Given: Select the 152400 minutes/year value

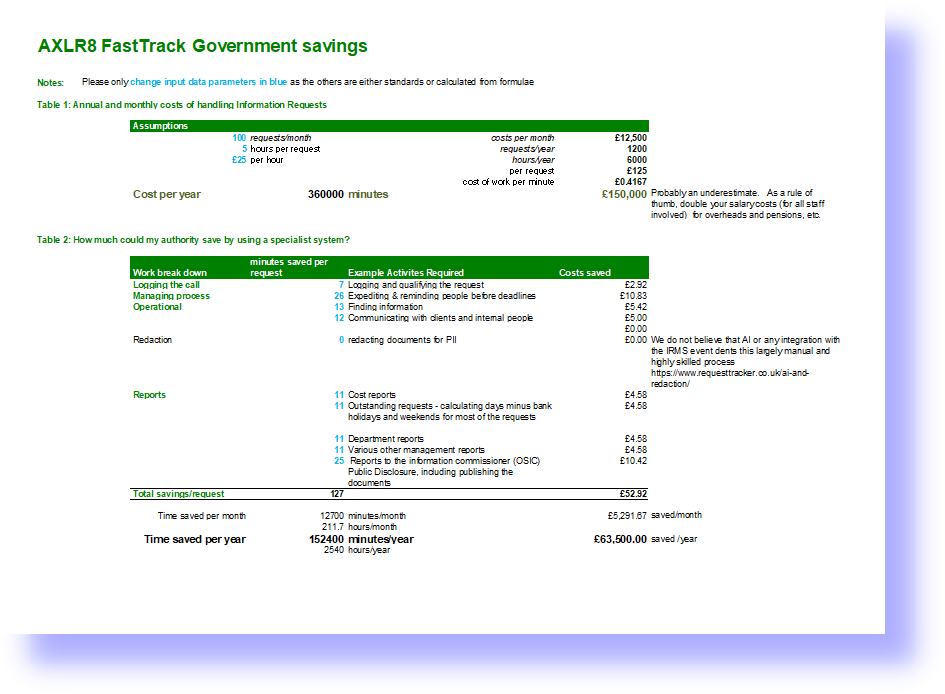Looking at the screenshot, I should click(x=327, y=539).
